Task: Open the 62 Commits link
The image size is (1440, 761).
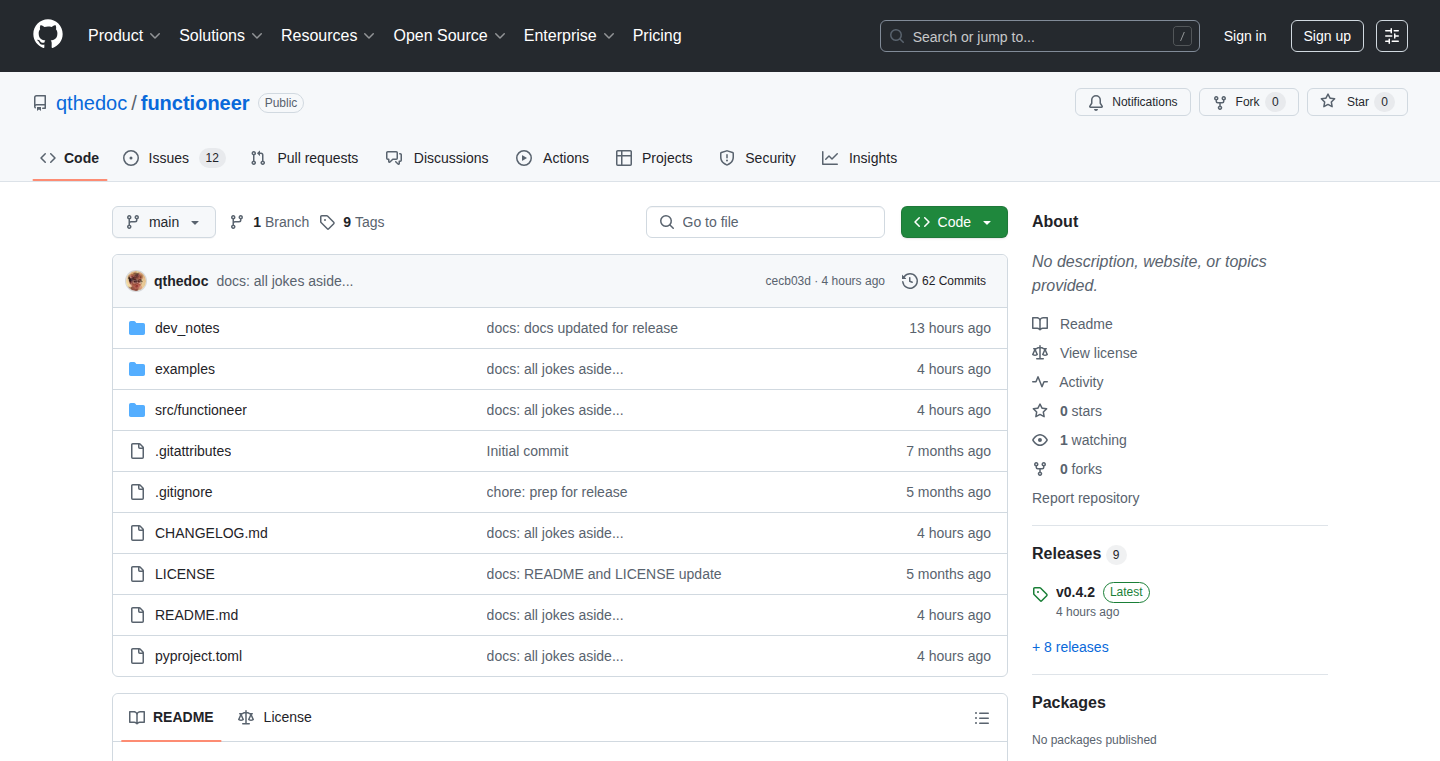Action: pyautogui.click(x=944, y=281)
